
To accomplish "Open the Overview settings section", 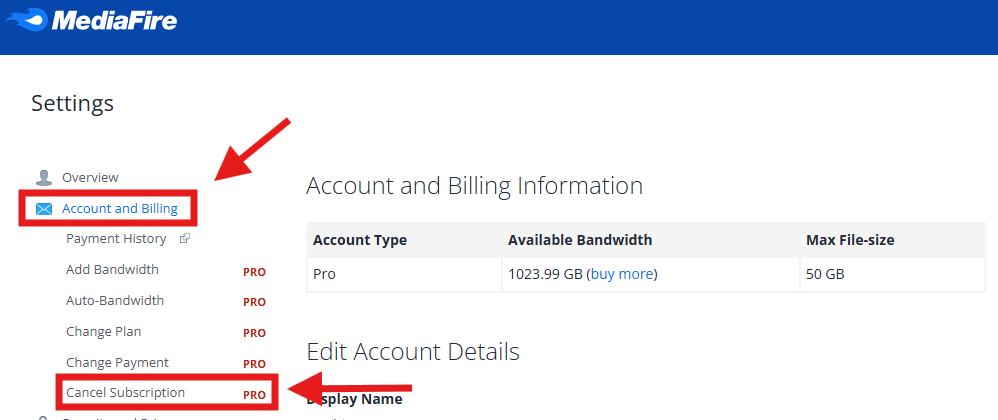I will click(90, 178).
